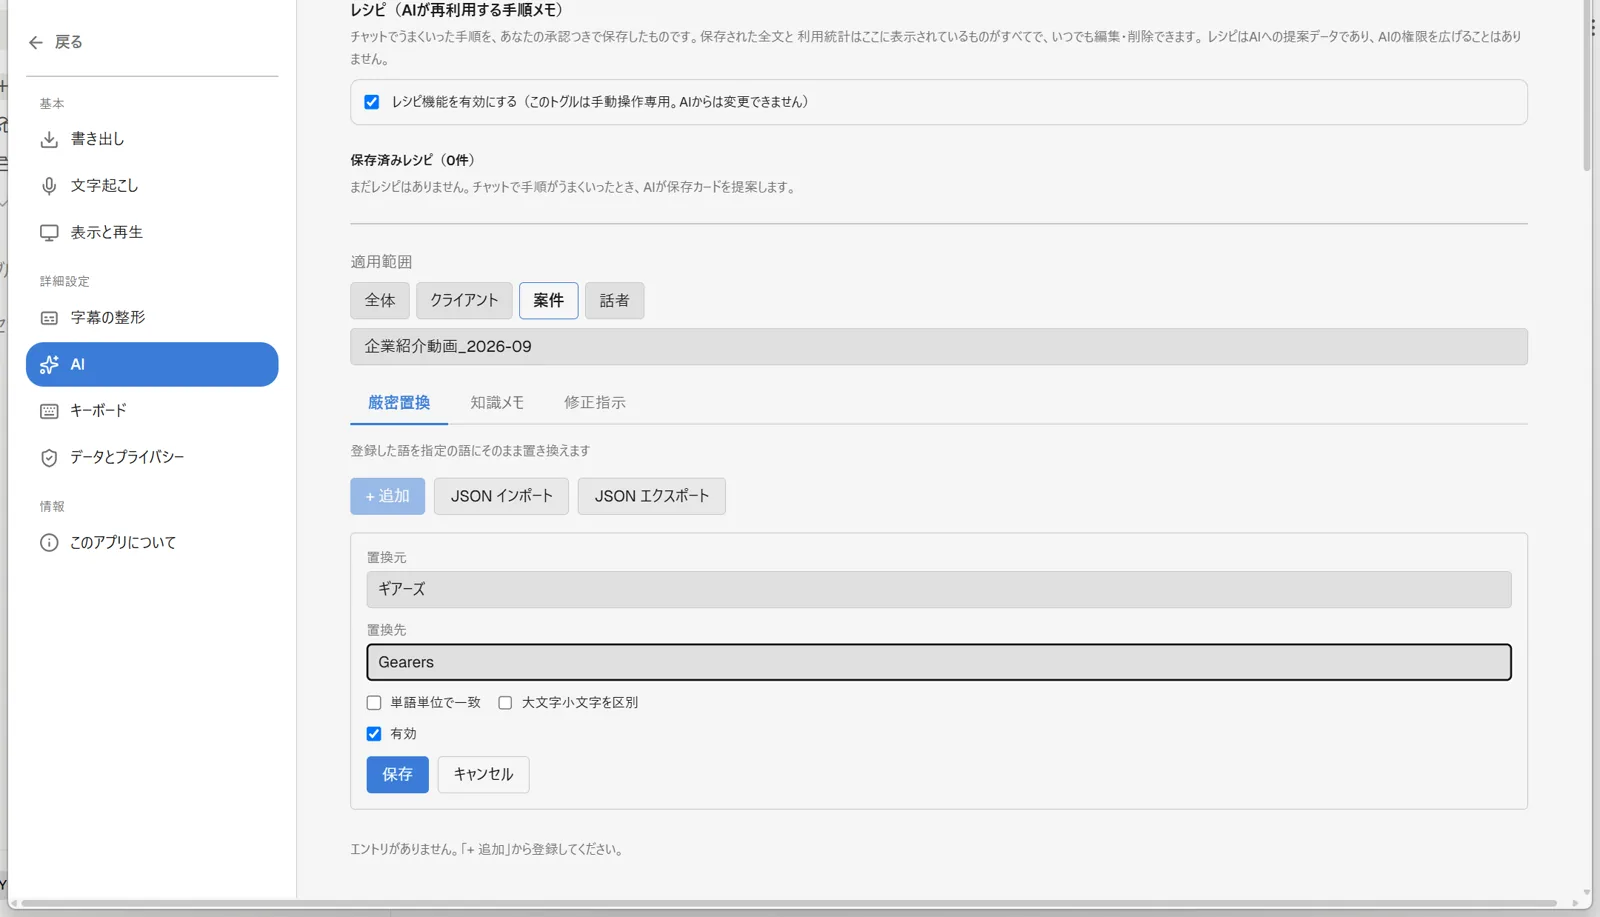Open the 文字起こし settings page
The image size is (1600, 917).
click(152, 186)
